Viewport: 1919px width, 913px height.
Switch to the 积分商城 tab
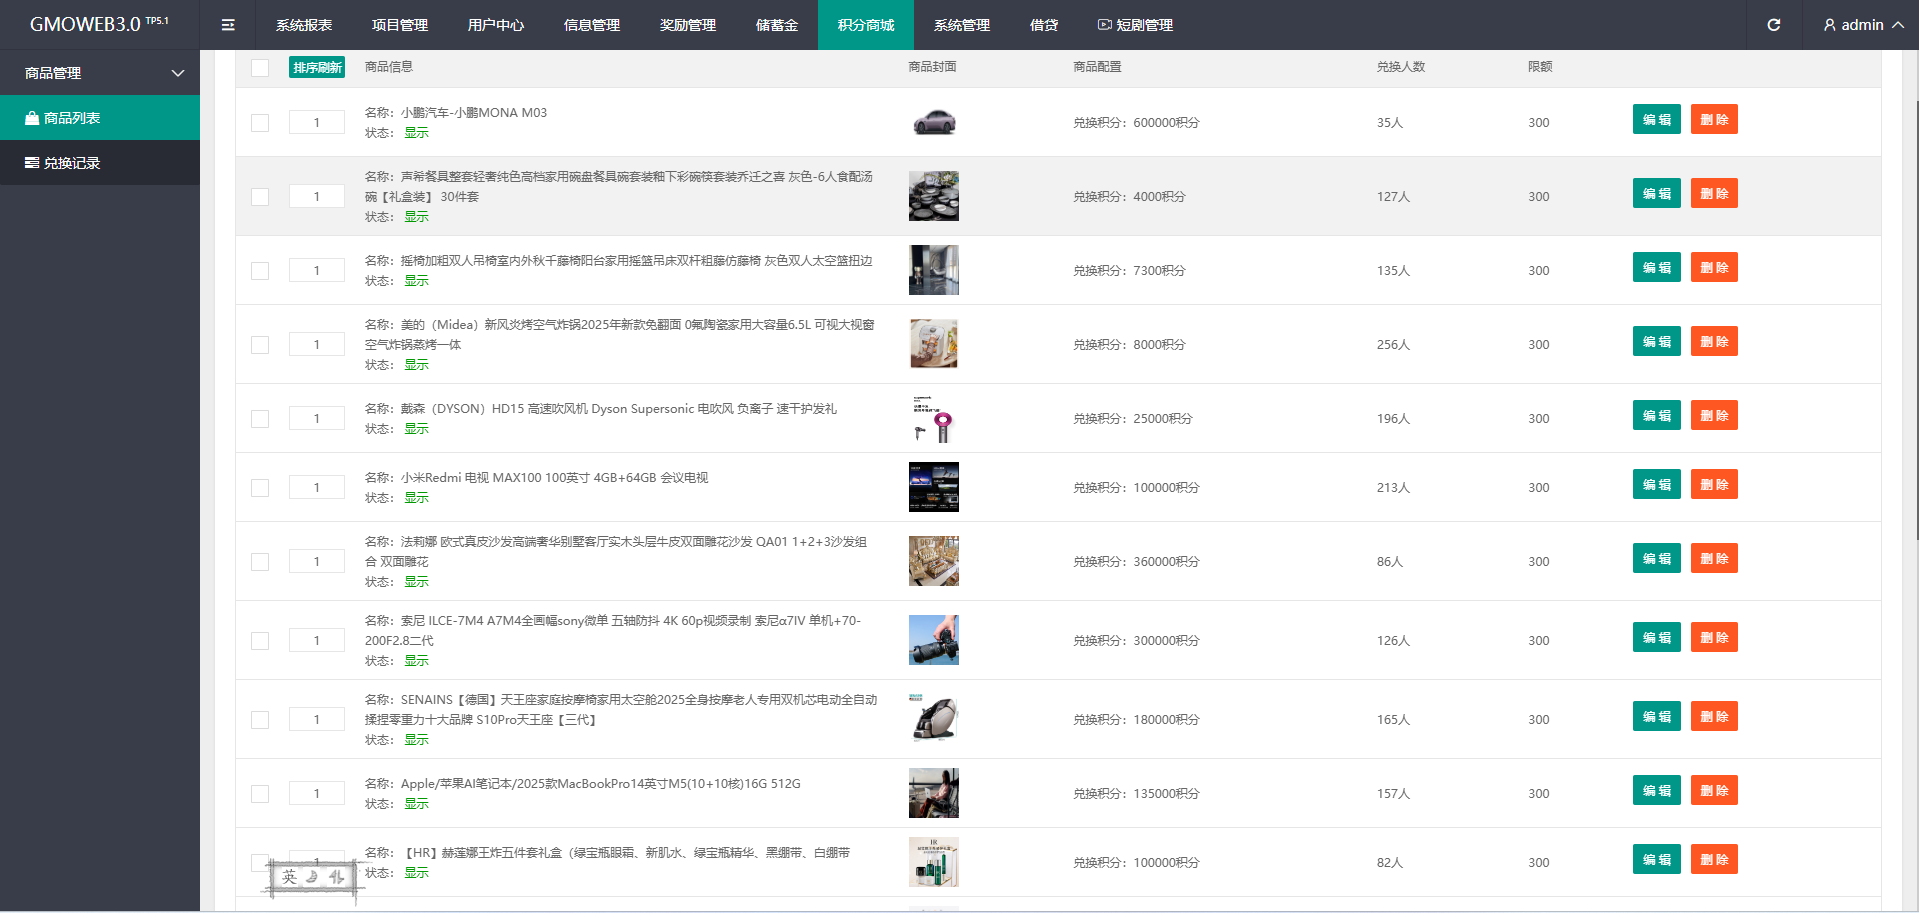point(865,25)
